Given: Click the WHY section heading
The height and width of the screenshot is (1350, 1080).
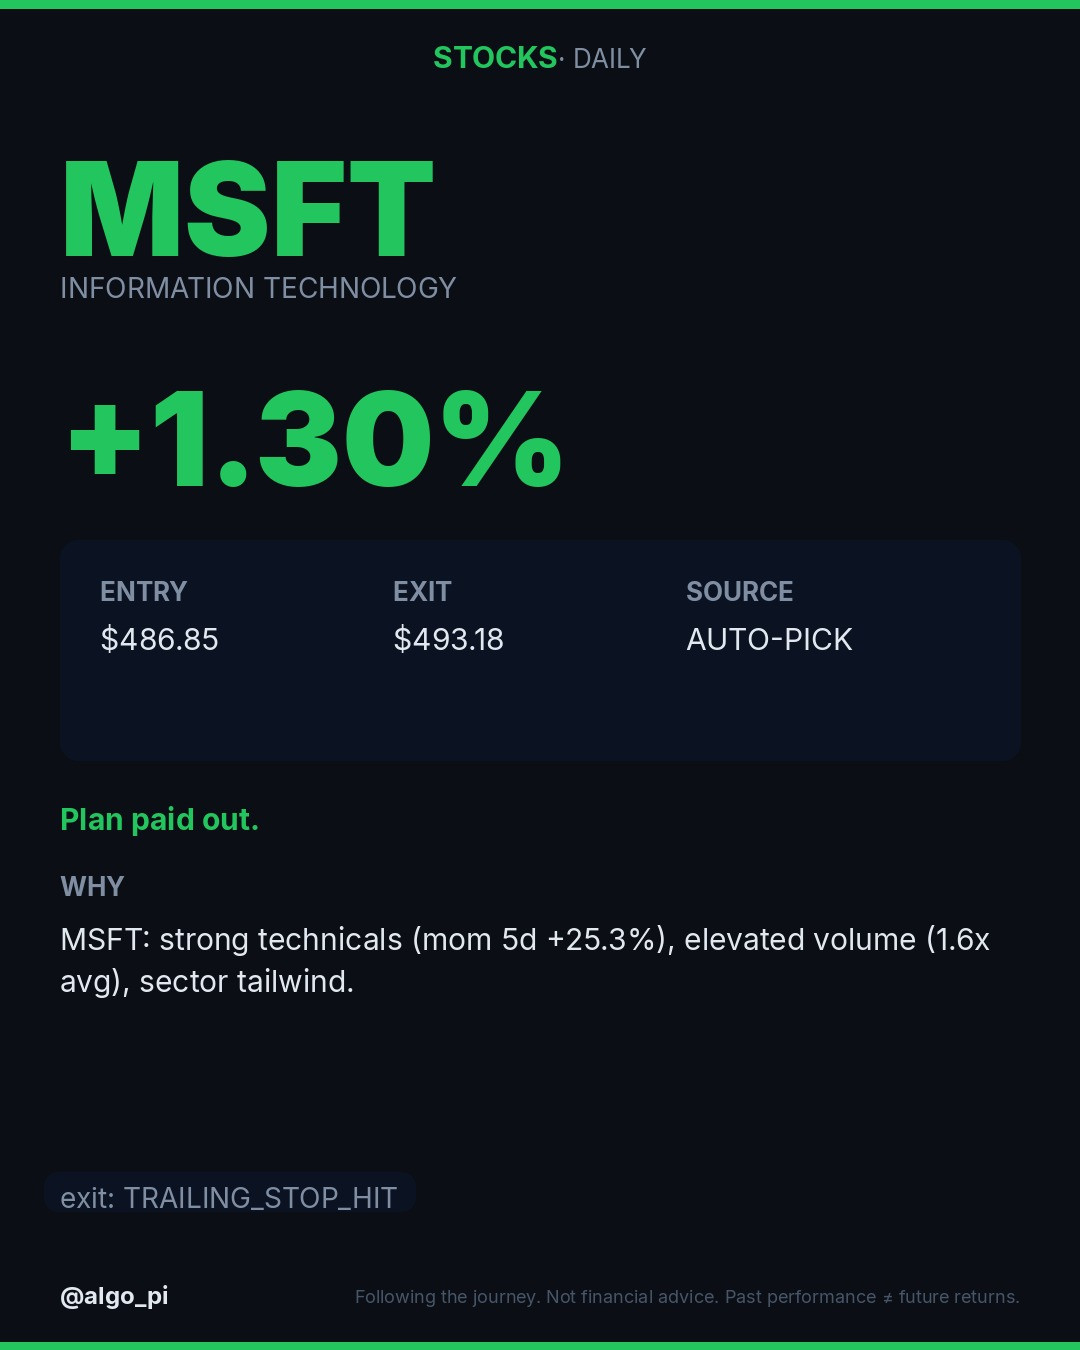Looking at the screenshot, I should 92,887.
